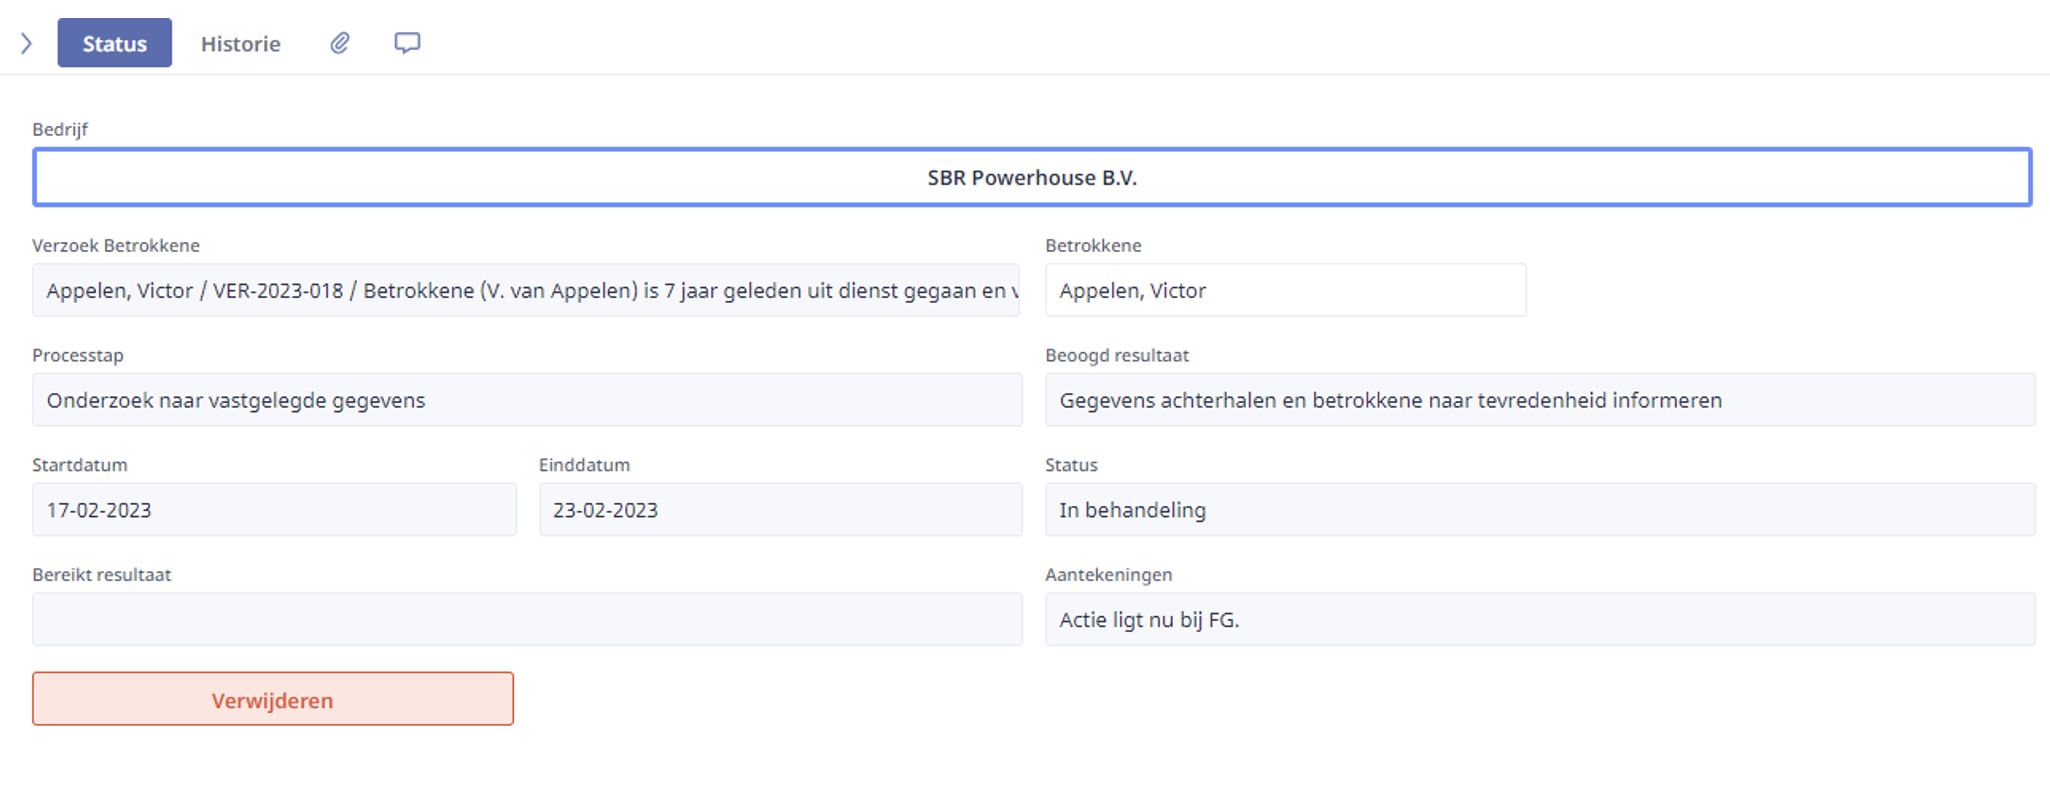Click the Verwijderen button
Image resolution: width=2050 pixels, height=808 pixels.
tap(273, 699)
